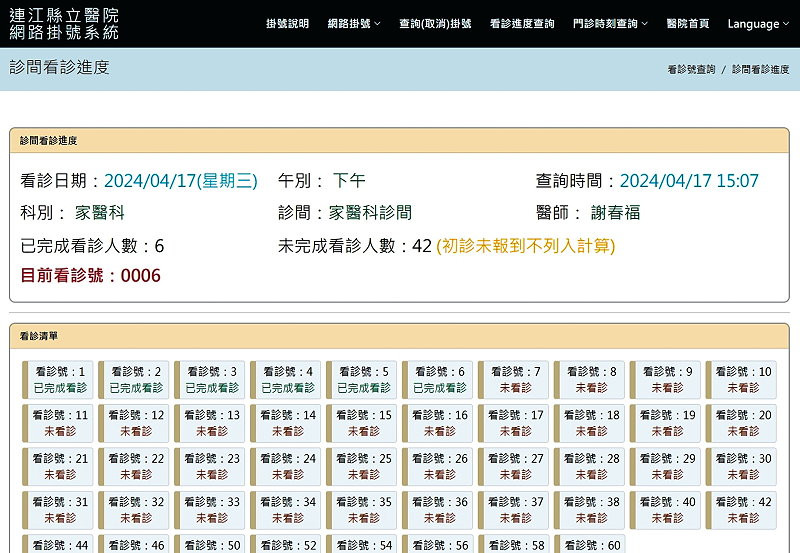Image resolution: width=800 pixels, height=553 pixels.
Task: Select queue card 看診號：56
Action: coord(437,544)
